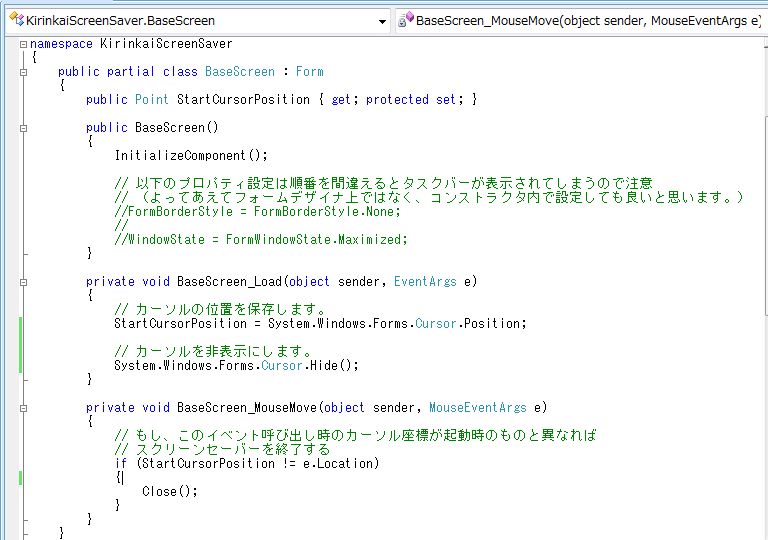Collapse the BaseScreen class outline
Viewport: 768px width, 540px height.
23,72
